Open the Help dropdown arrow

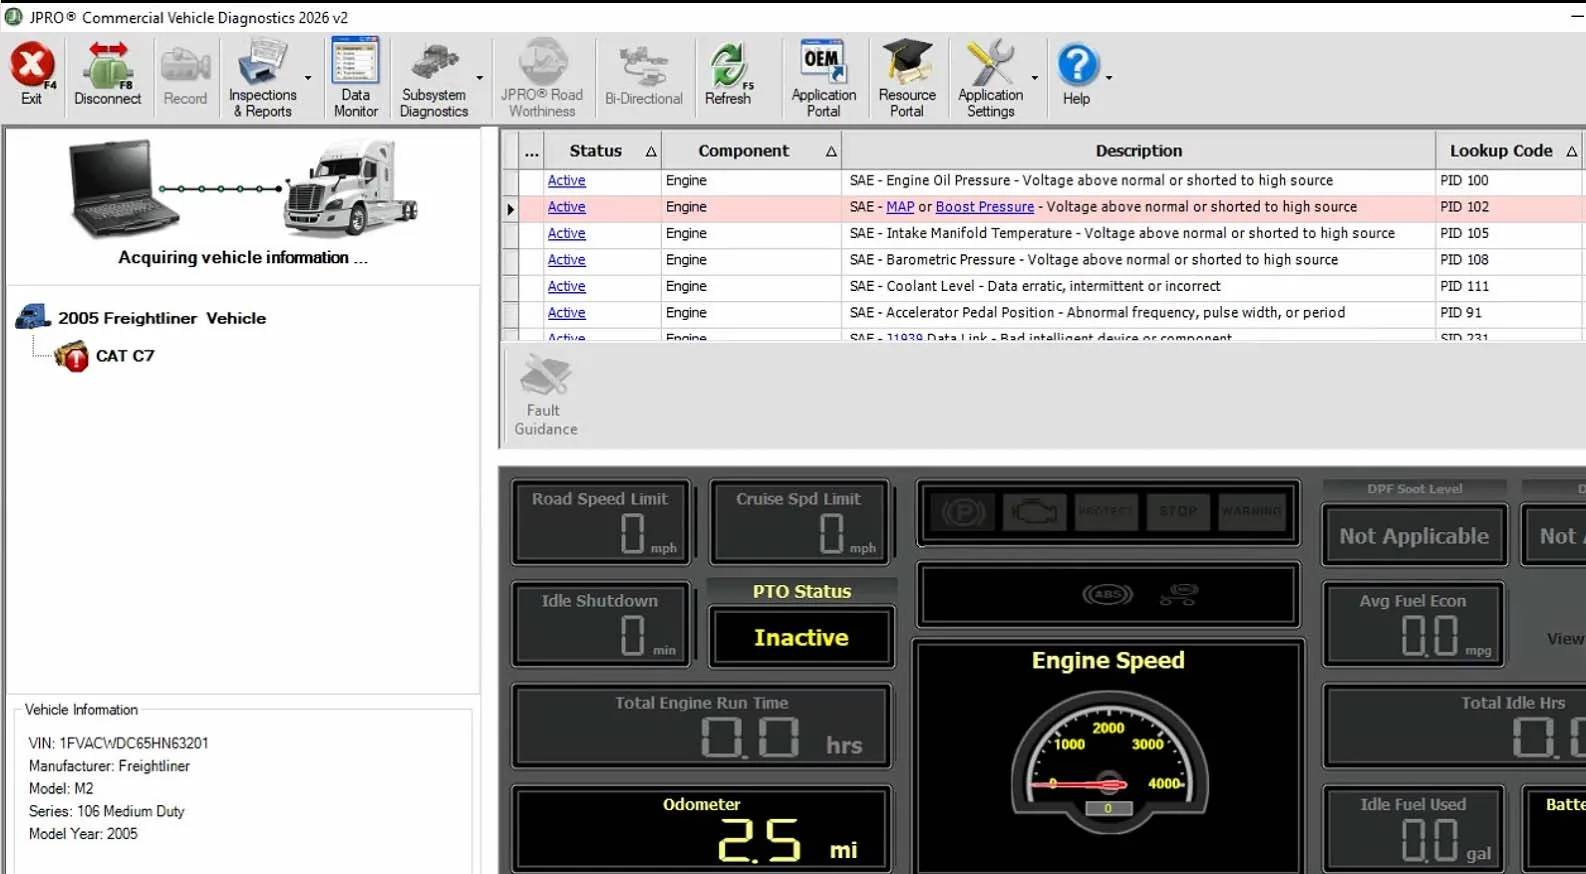1109,78
